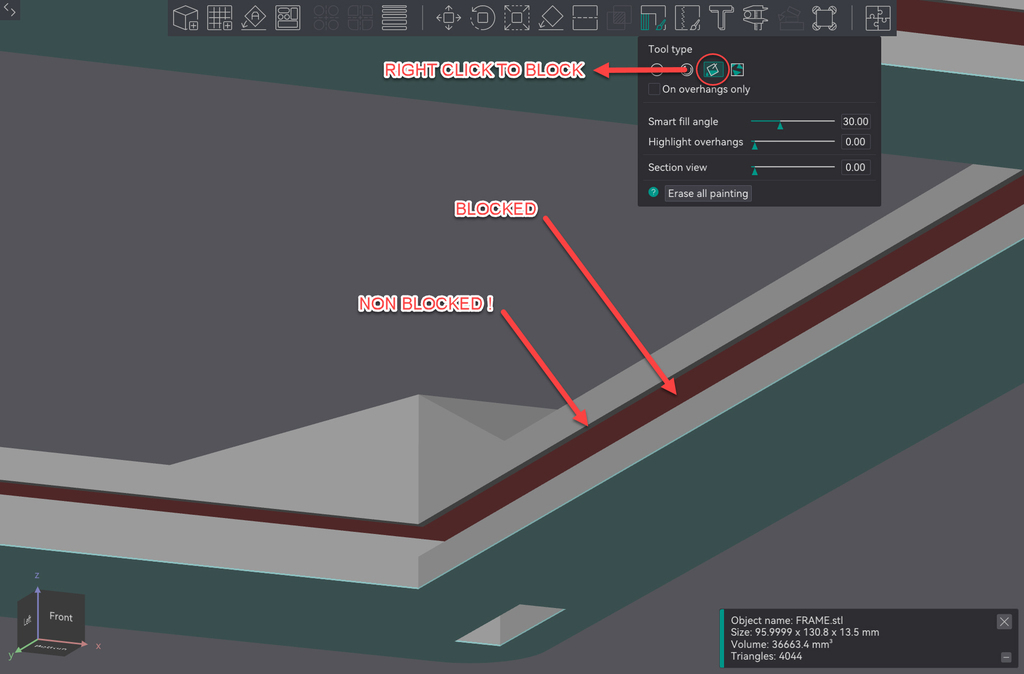Click the Arrange all objects icon
Screen dimensions: 1024x674
(287, 18)
